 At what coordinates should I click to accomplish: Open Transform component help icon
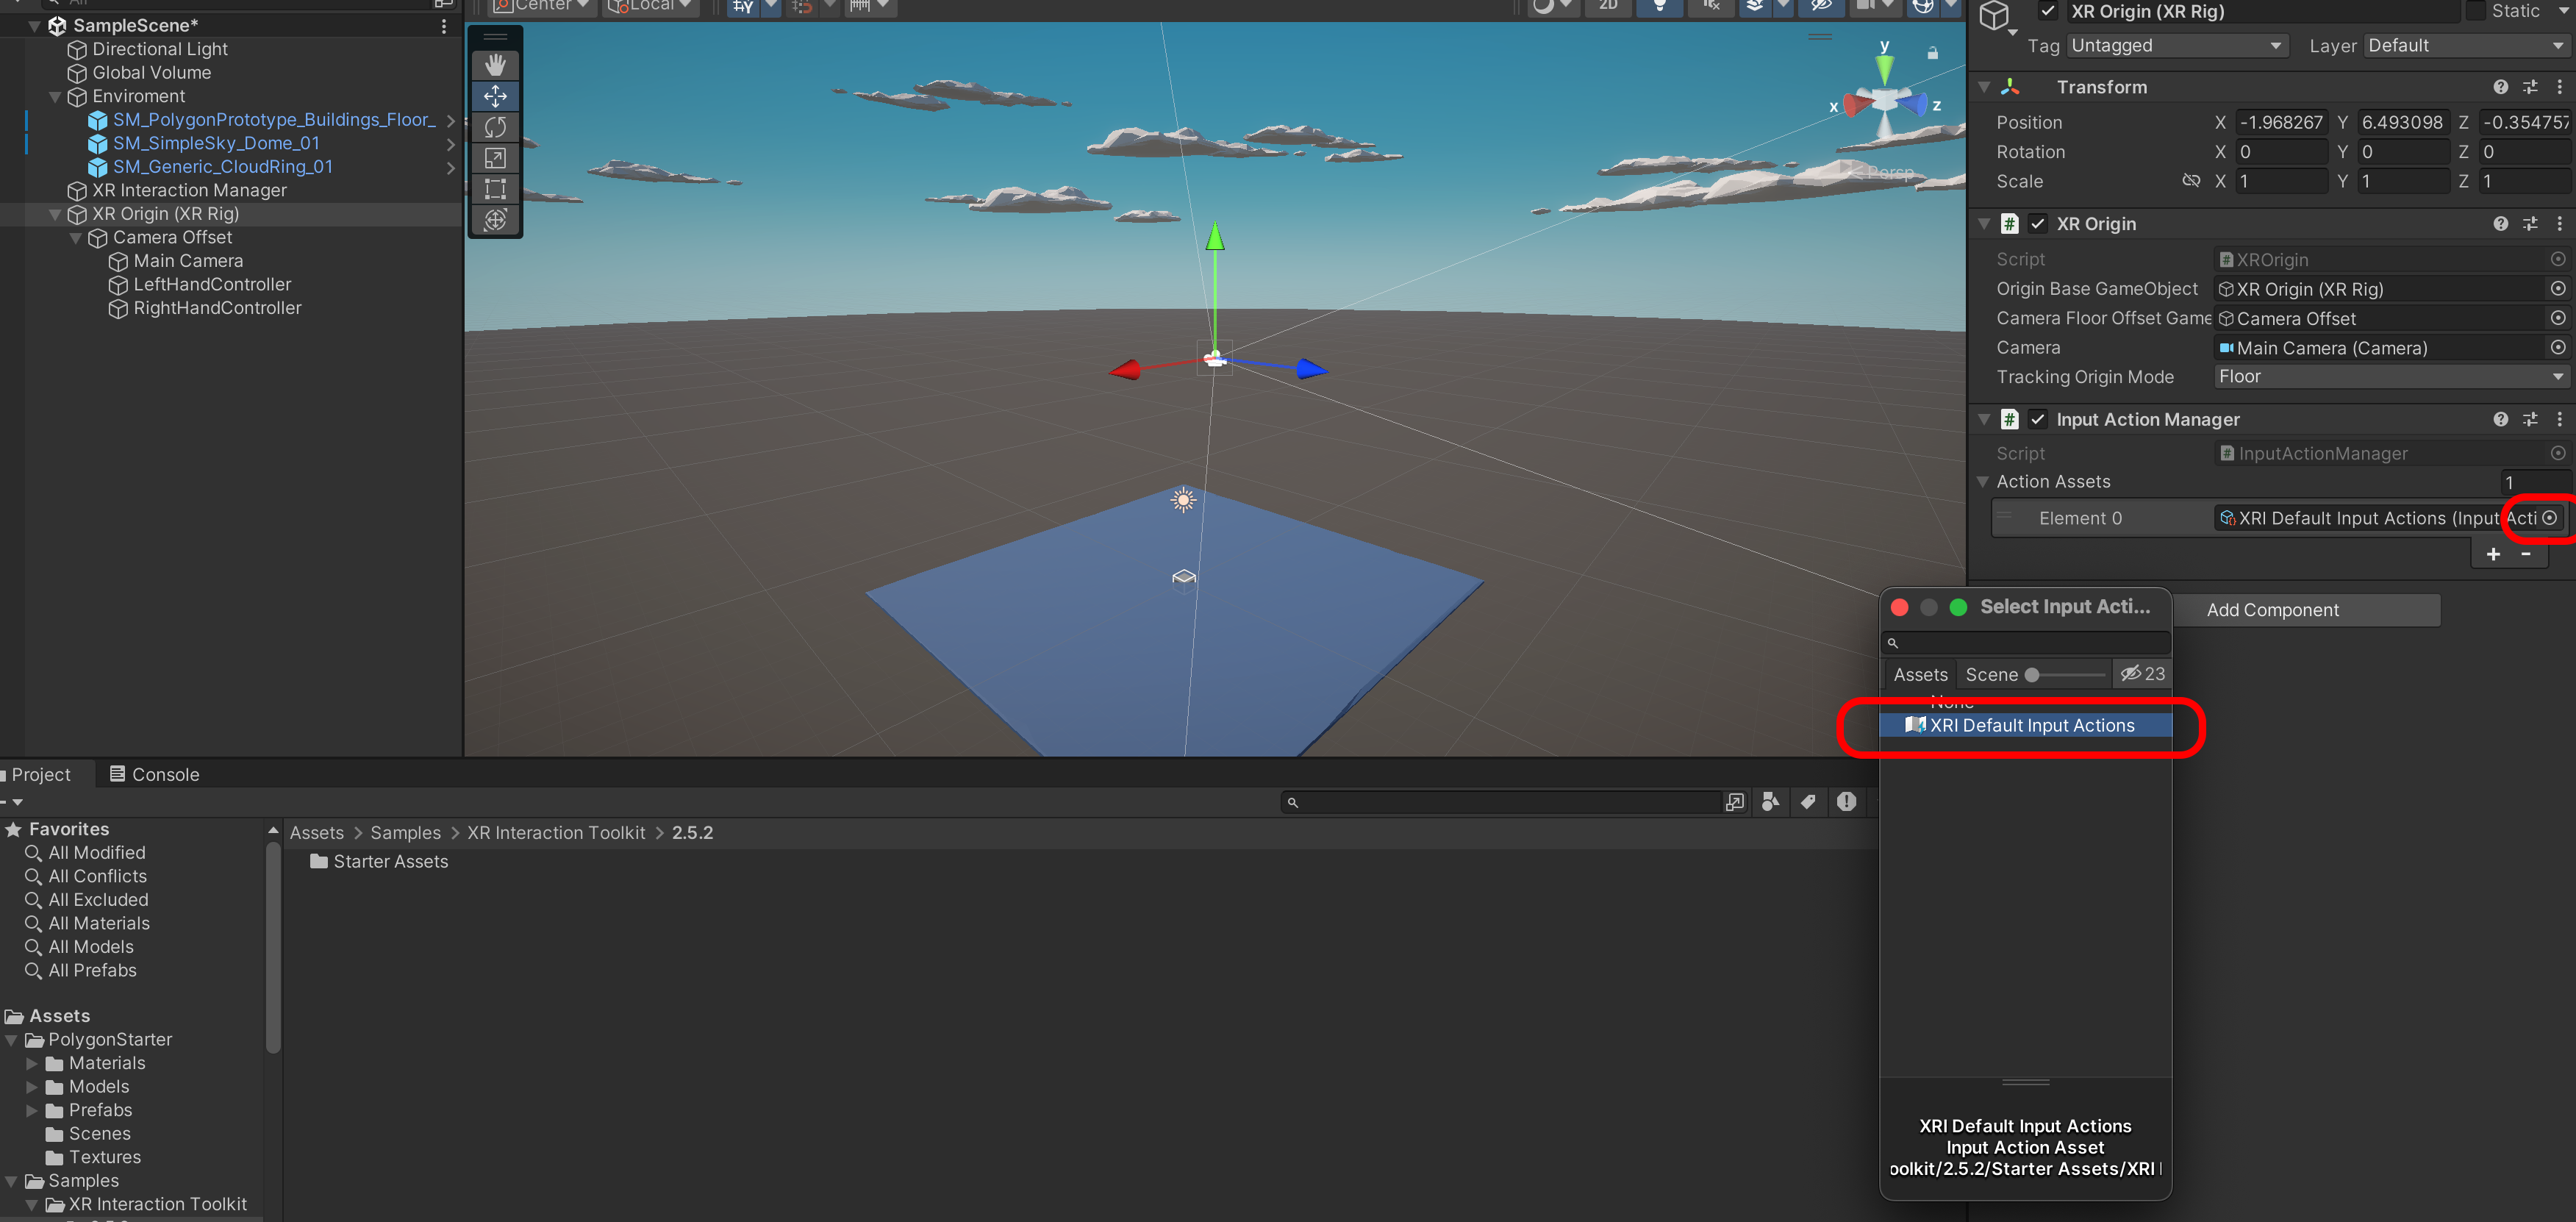[x=2500, y=87]
